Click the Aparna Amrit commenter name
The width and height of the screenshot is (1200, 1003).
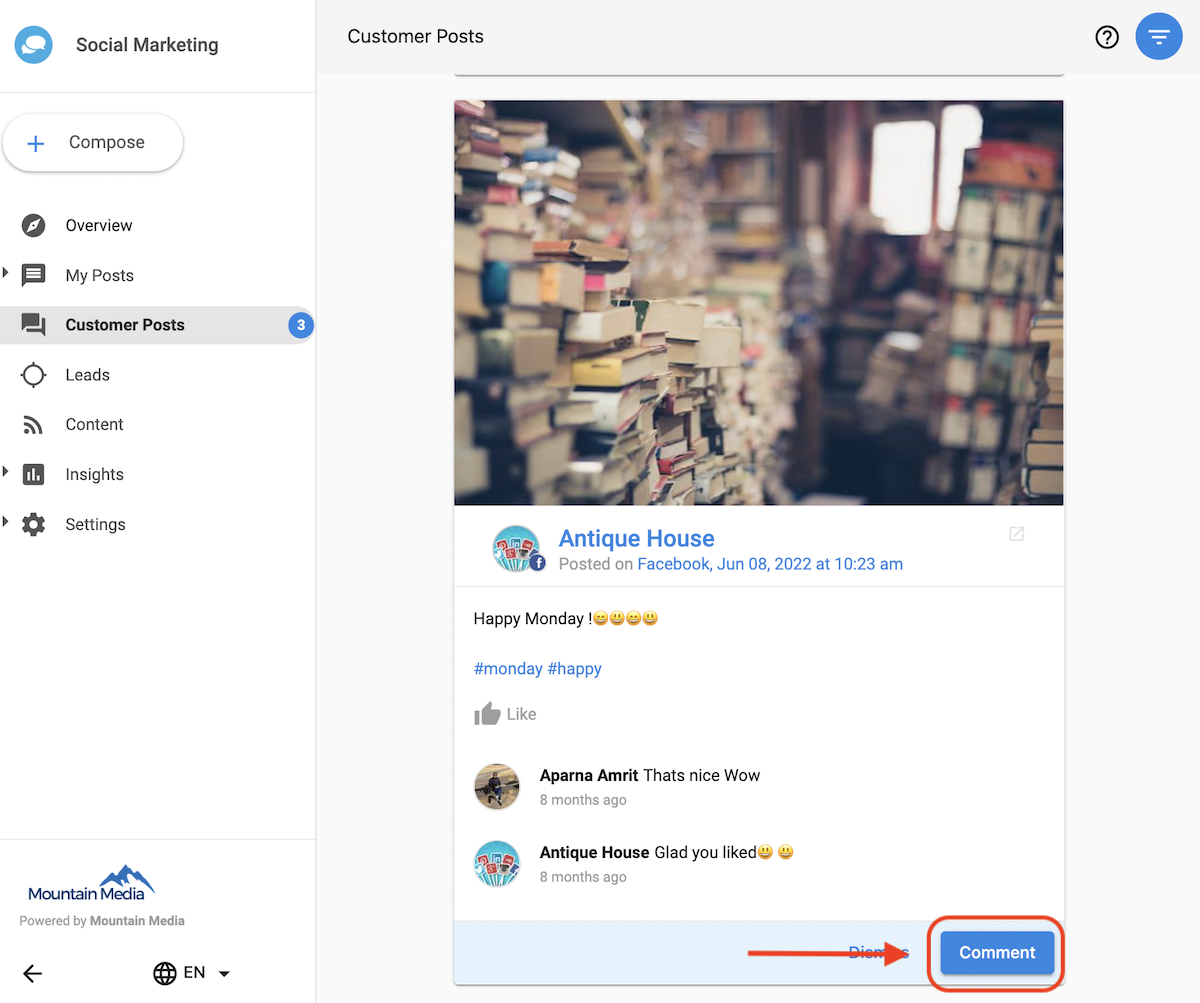point(589,775)
